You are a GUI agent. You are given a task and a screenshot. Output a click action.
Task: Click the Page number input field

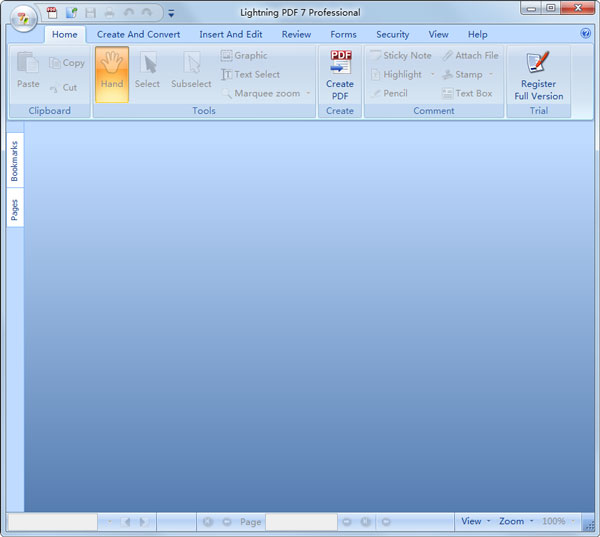(302, 521)
